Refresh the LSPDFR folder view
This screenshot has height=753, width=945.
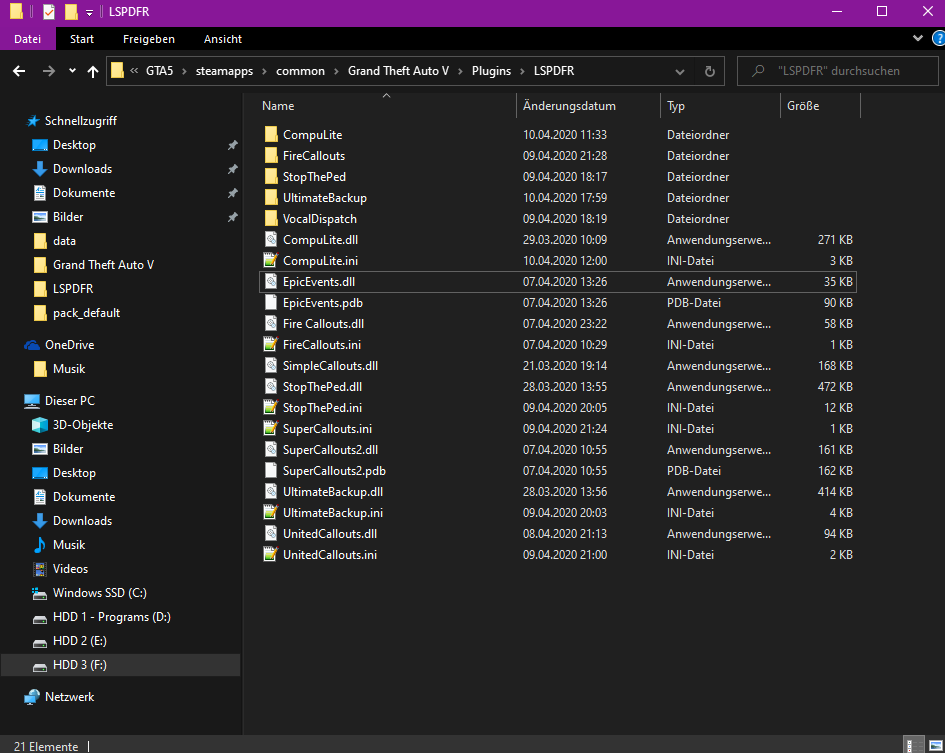(x=709, y=71)
